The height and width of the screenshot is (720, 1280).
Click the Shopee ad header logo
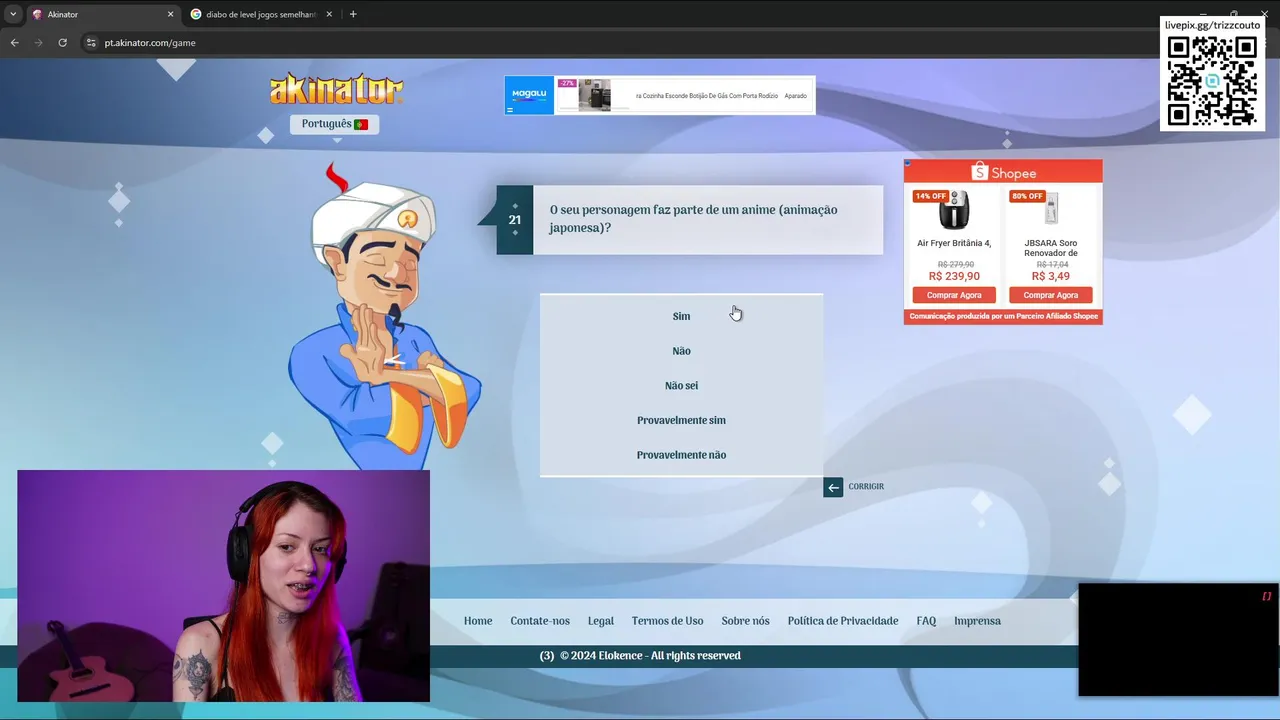click(1003, 172)
